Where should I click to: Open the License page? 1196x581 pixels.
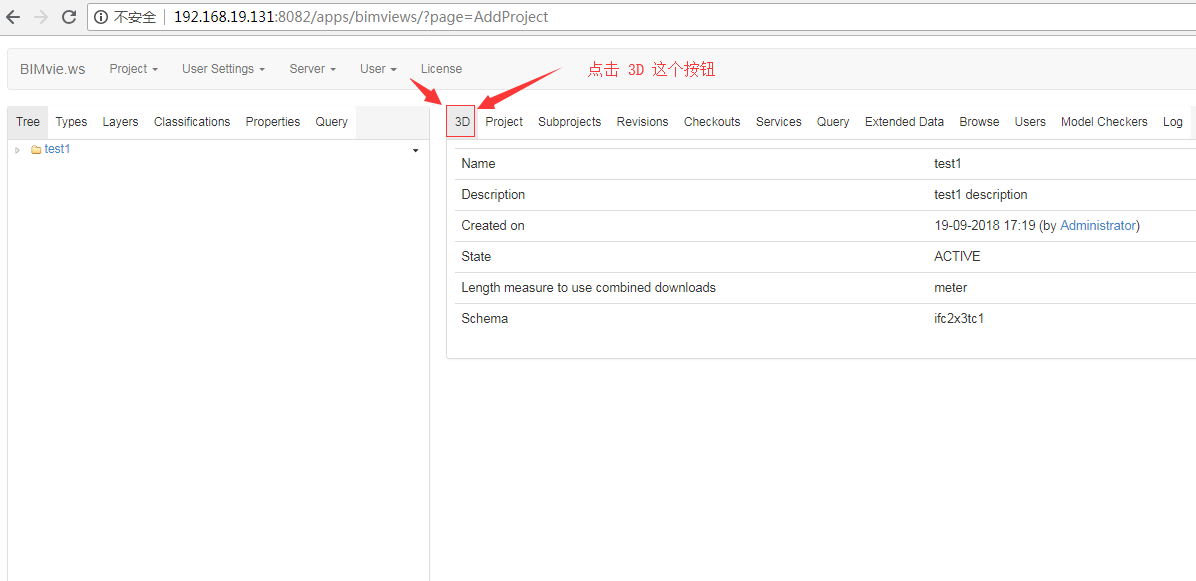pyautogui.click(x=441, y=68)
